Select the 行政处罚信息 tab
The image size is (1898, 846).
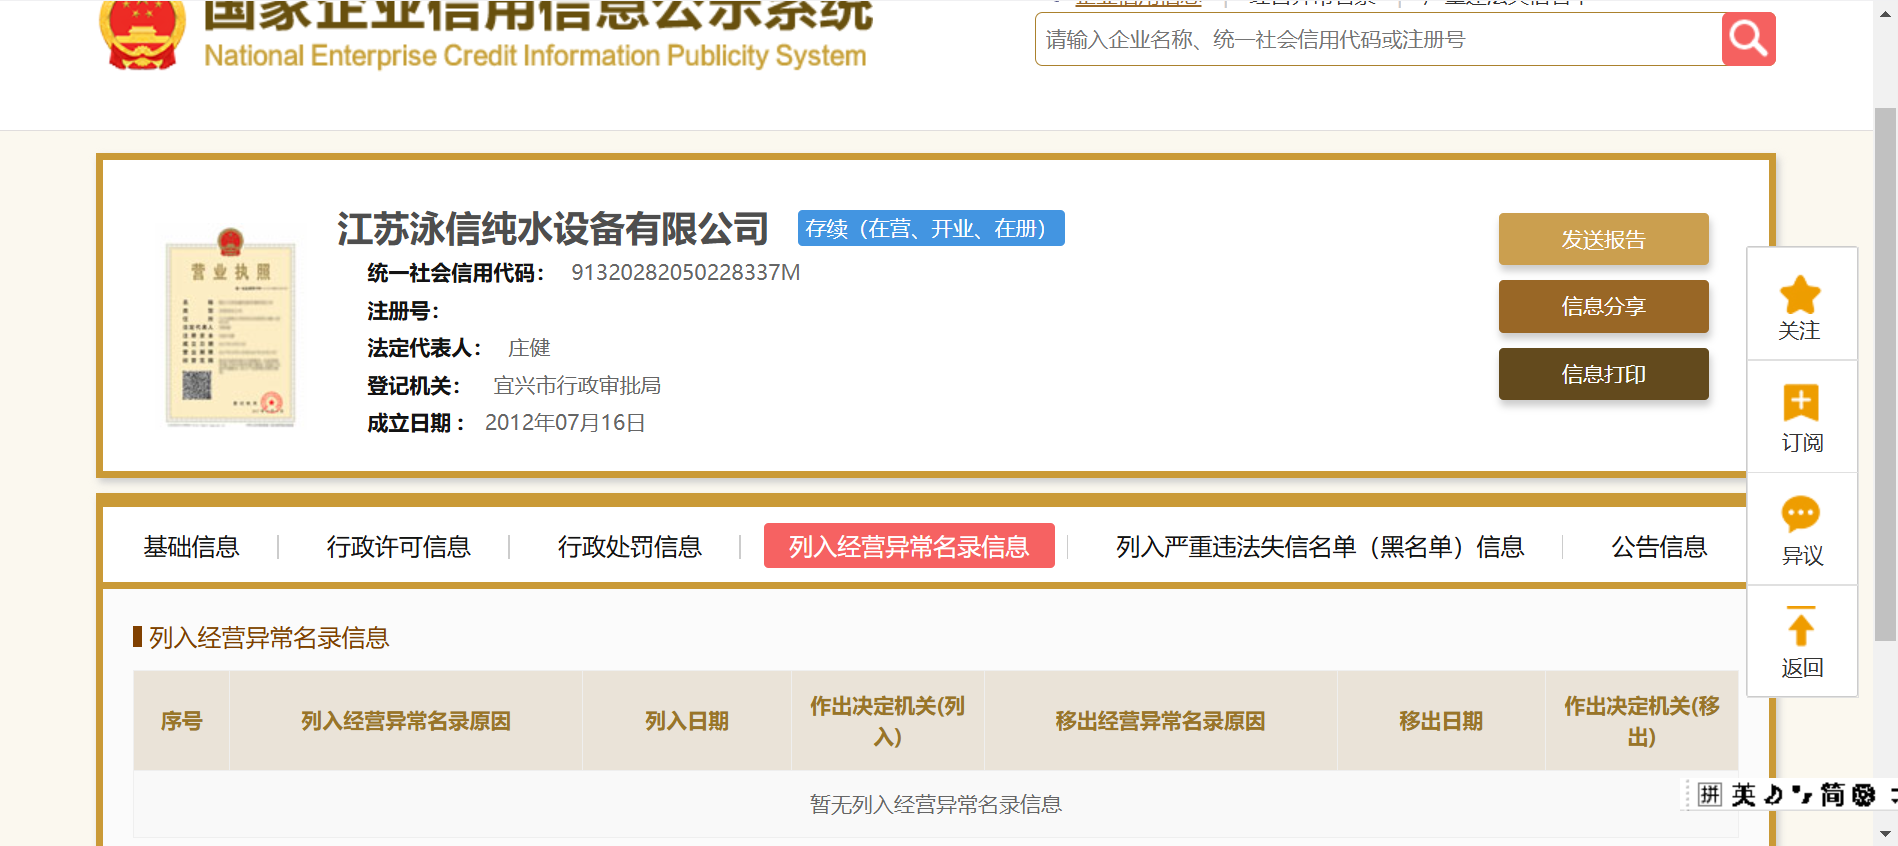[630, 546]
